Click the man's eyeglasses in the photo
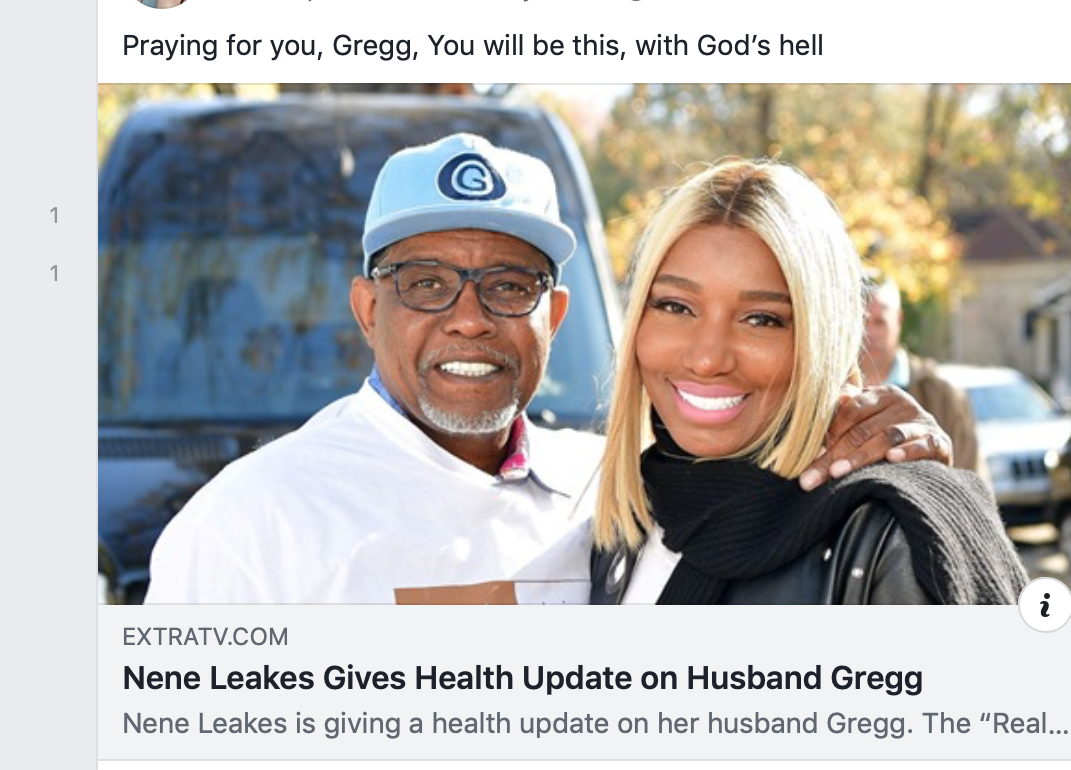This screenshot has height=770, width=1071. pyautogui.click(x=462, y=288)
